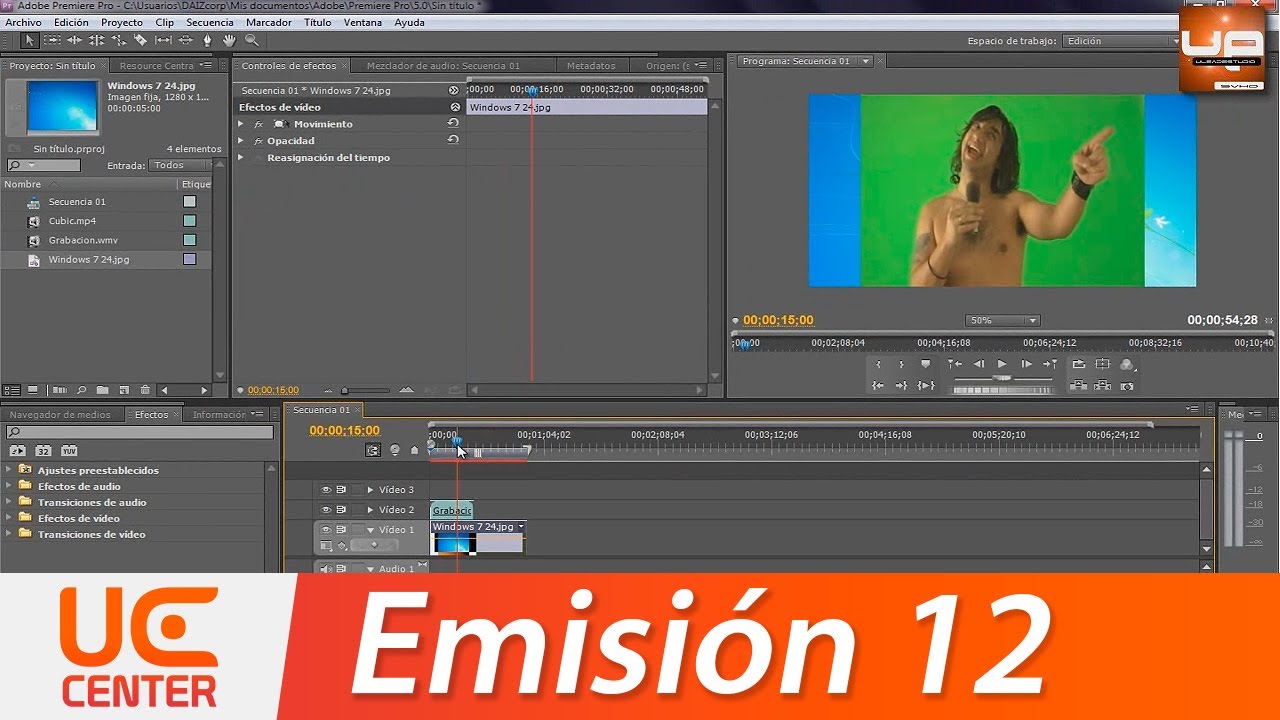Create a new bin in Project panel
Screen dimensions: 1280x720
click(x=102, y=390)
